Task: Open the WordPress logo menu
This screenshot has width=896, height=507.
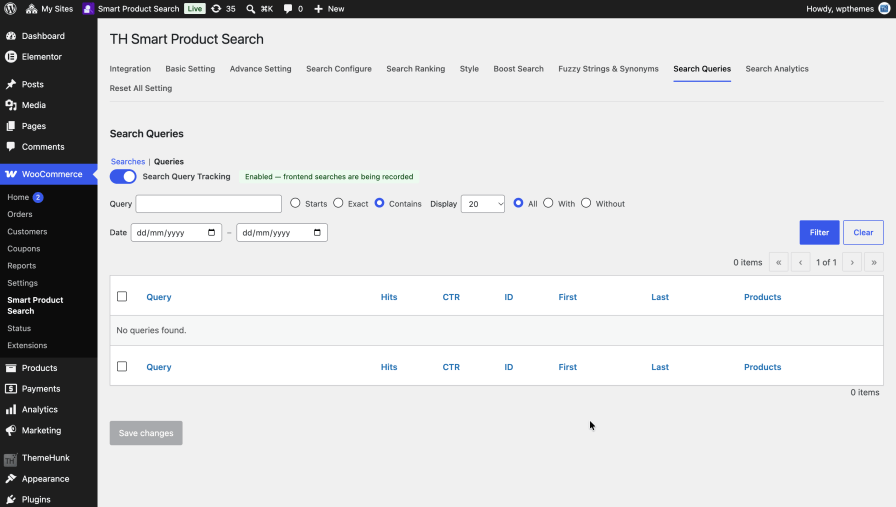Action: [x=10, y=9]
